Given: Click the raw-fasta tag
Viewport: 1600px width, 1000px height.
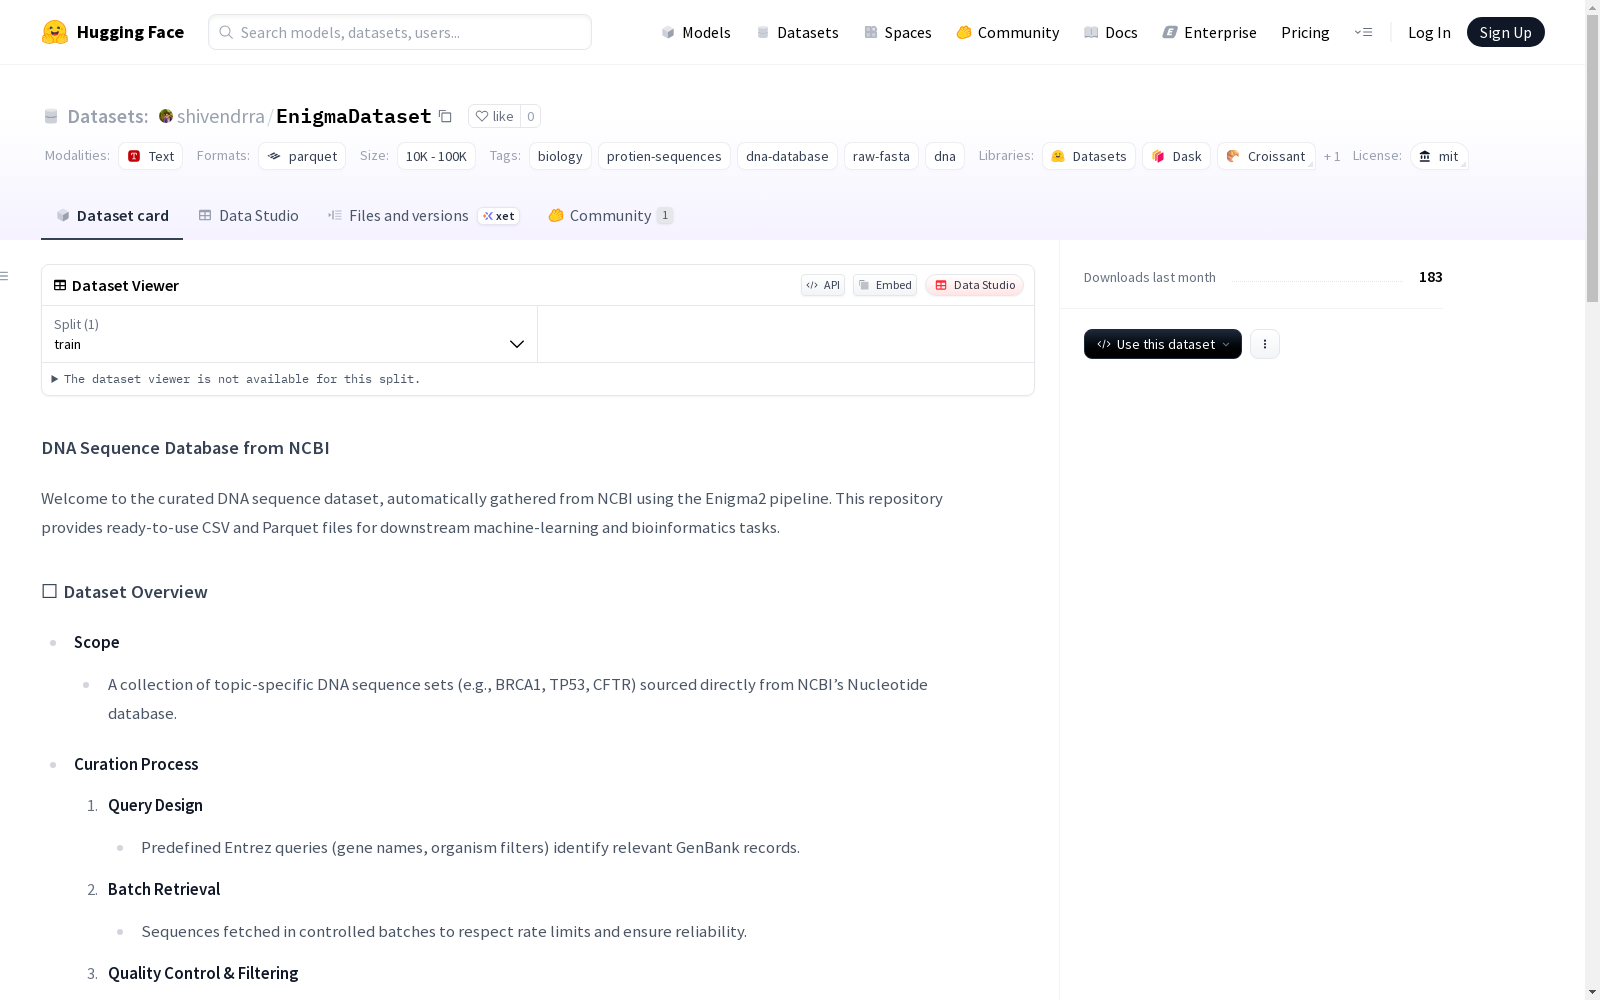Looking at the screenshot, I should pyautogui.click(x=881, y=156).
